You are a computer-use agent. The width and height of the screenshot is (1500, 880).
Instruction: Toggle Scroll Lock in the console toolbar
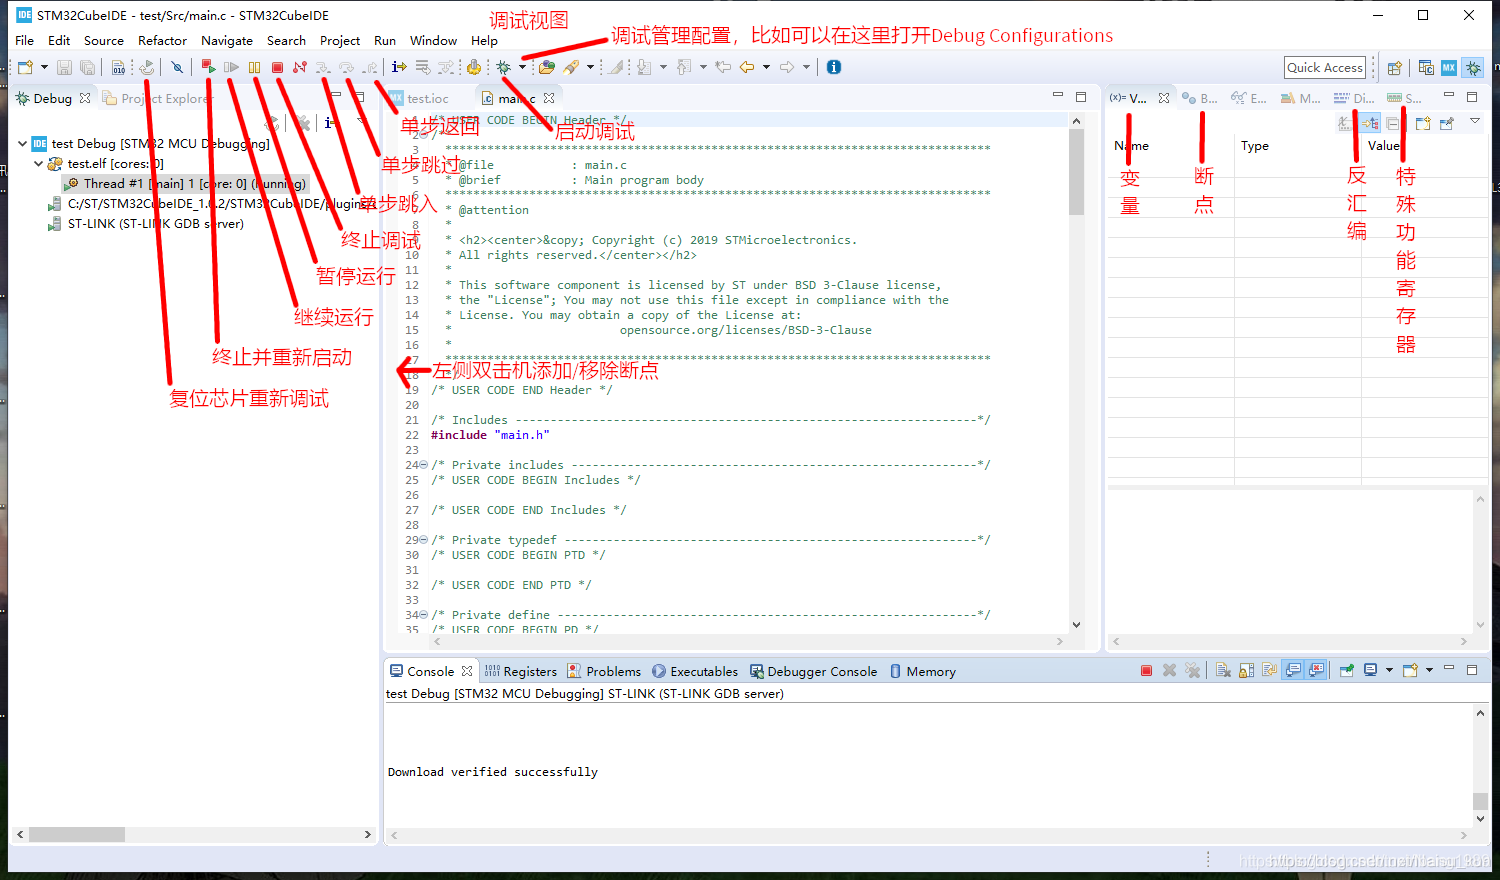1246,670
